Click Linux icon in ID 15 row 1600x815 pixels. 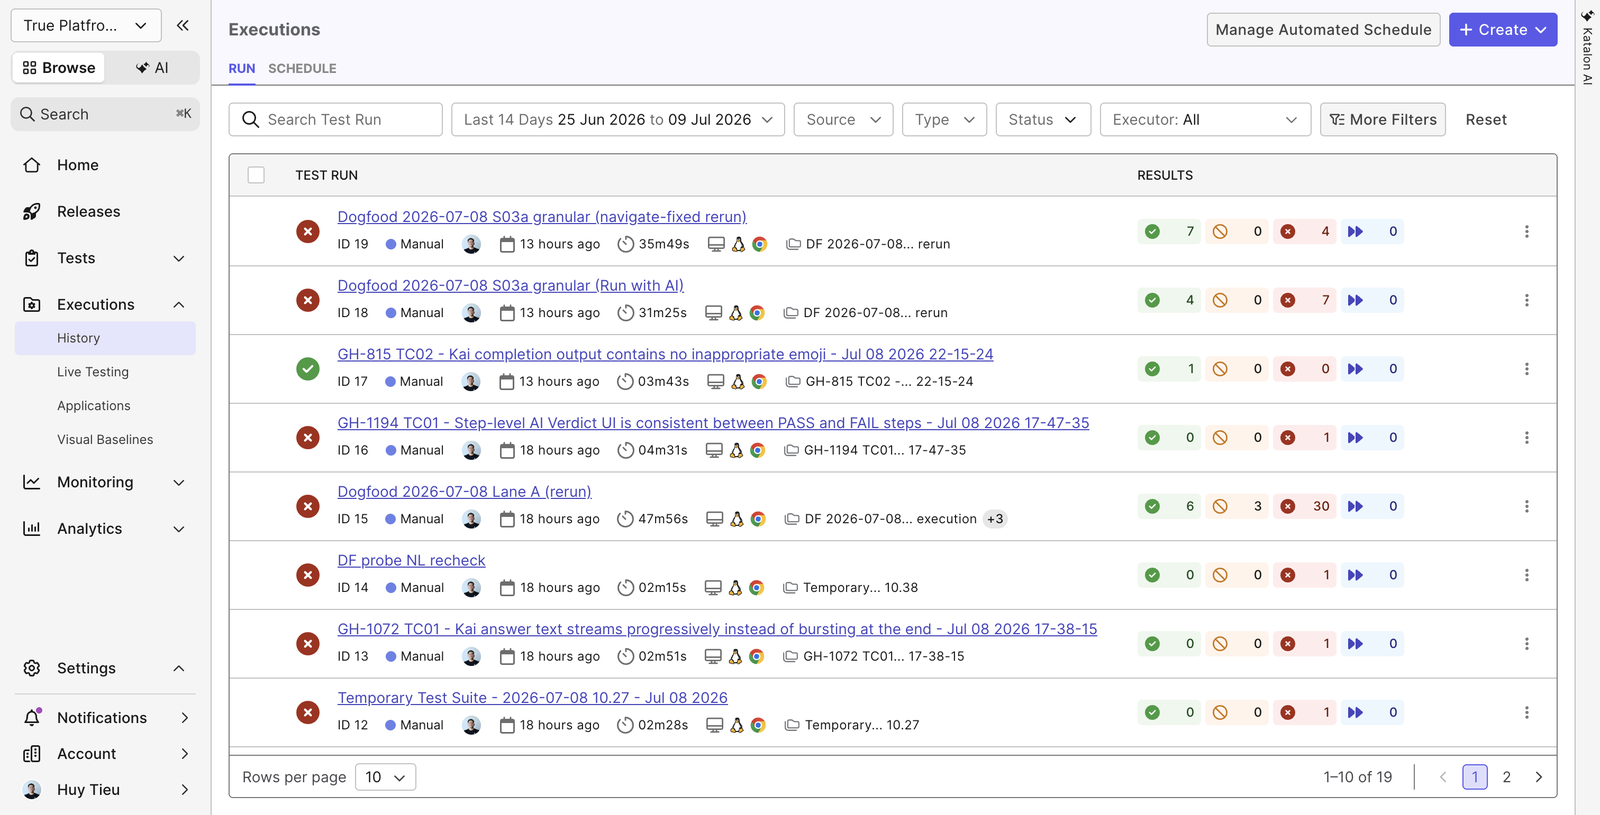click(737, 519)
